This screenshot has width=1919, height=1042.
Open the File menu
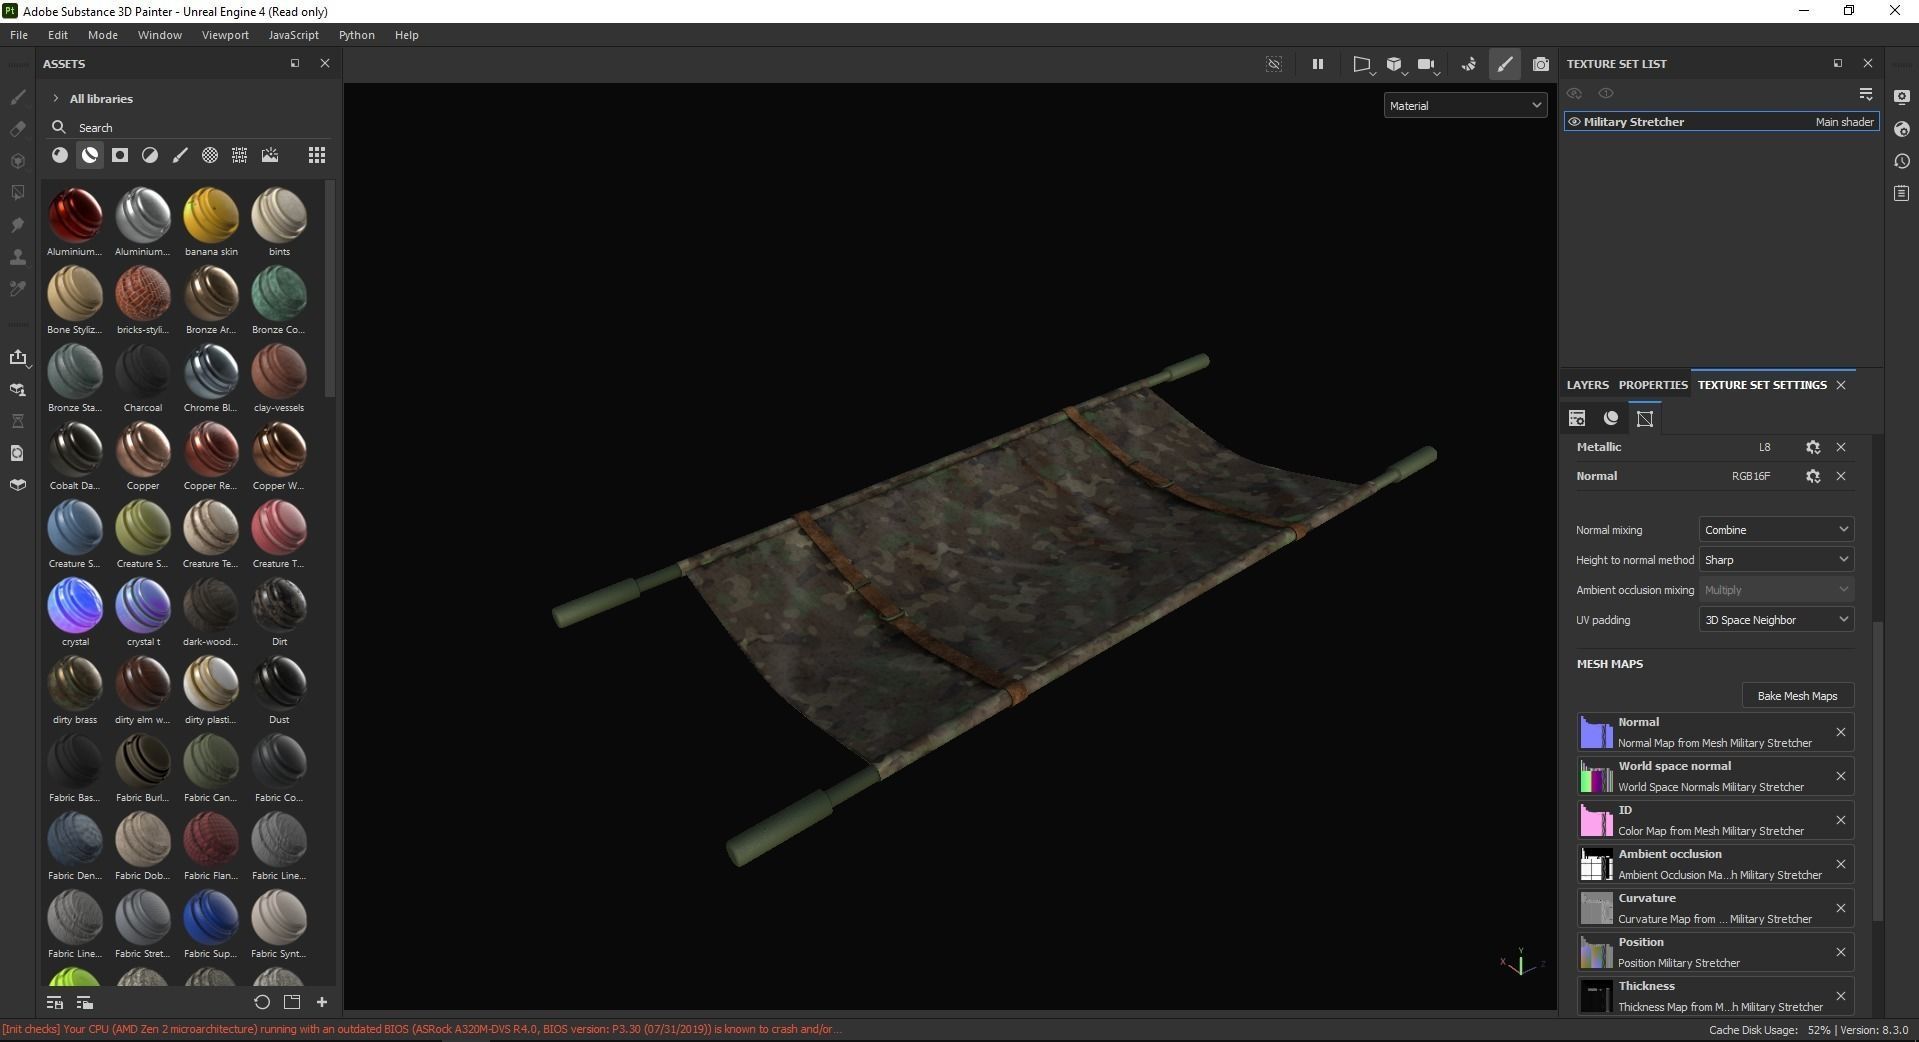click(19, 35)
